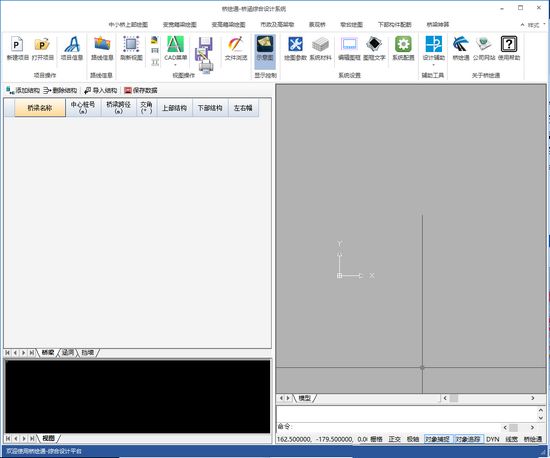Select the 下部构件配筋 ribbon tab
This screenshot has height=458, width=550.
395,25
